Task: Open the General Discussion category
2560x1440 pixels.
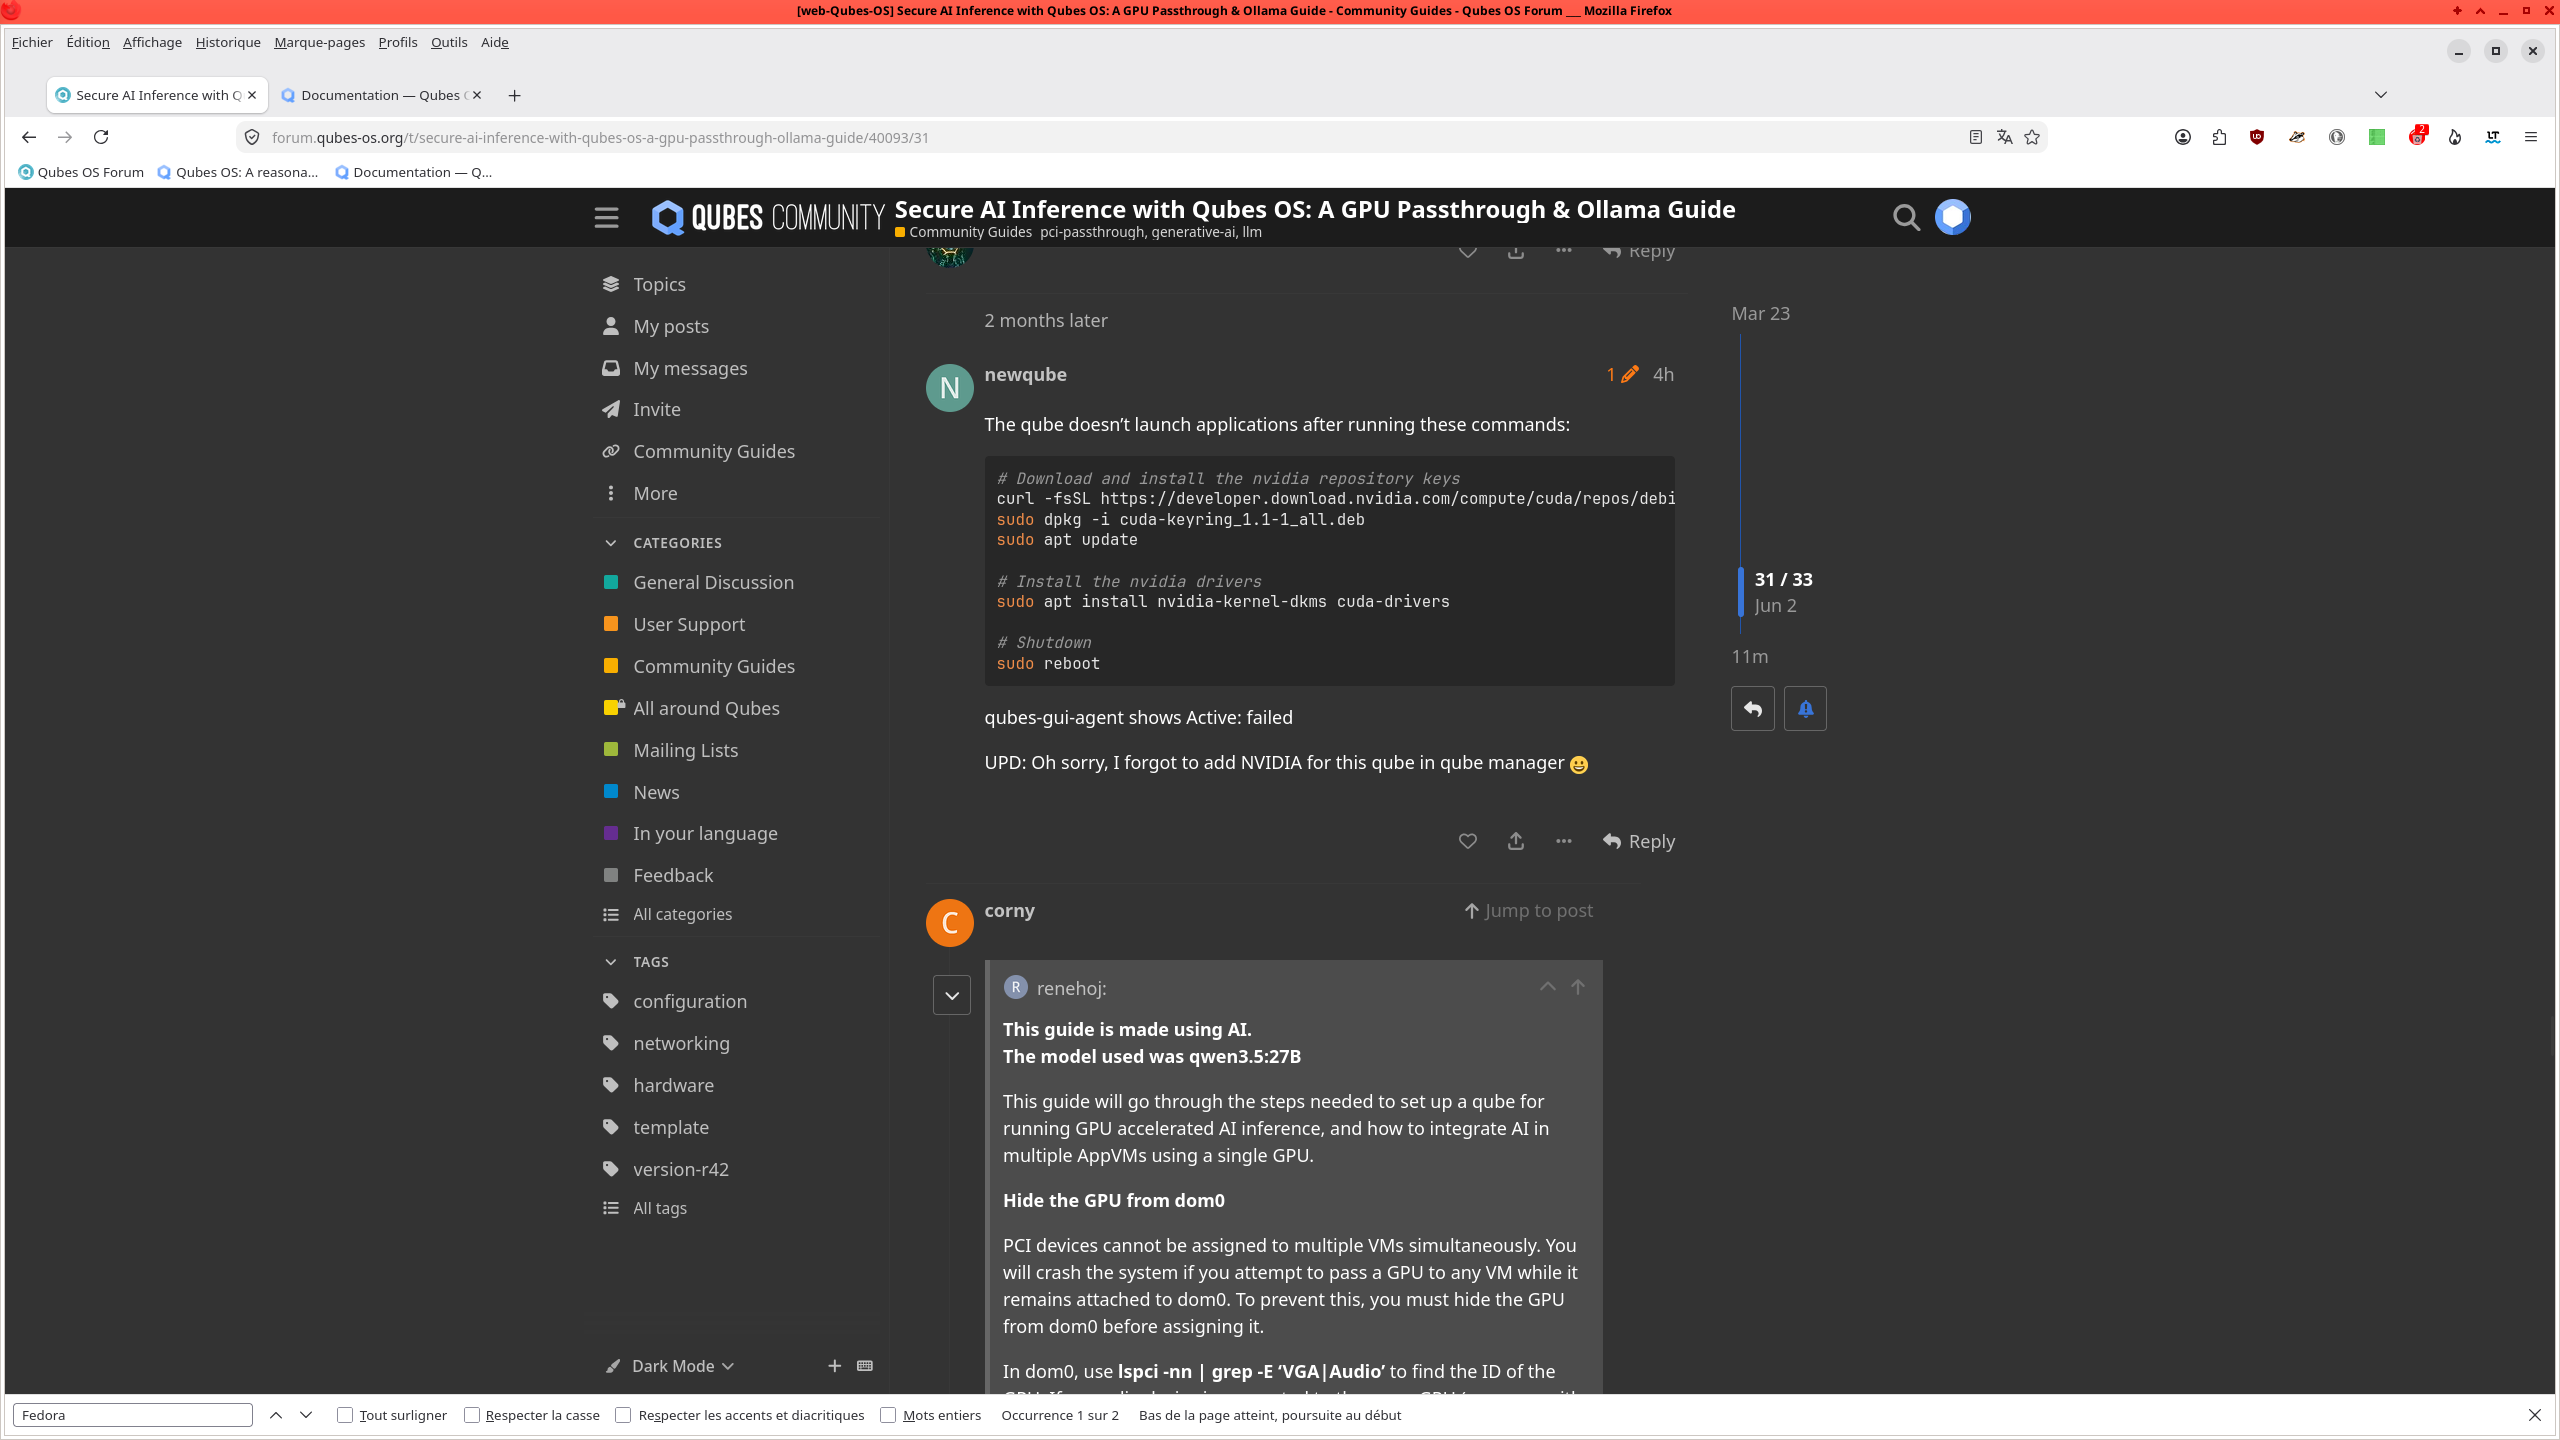Action: coord(713,582)
